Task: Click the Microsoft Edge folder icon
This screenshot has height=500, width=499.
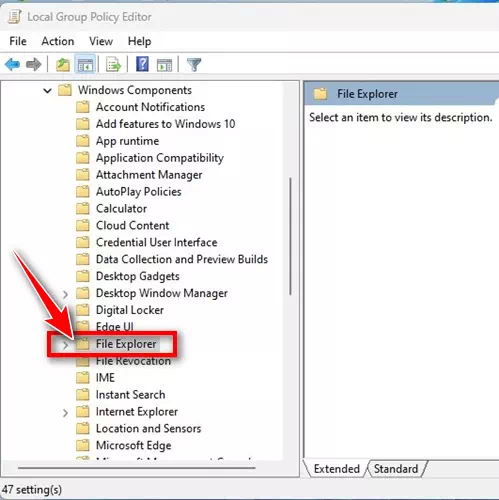Action: pos(83,446)
